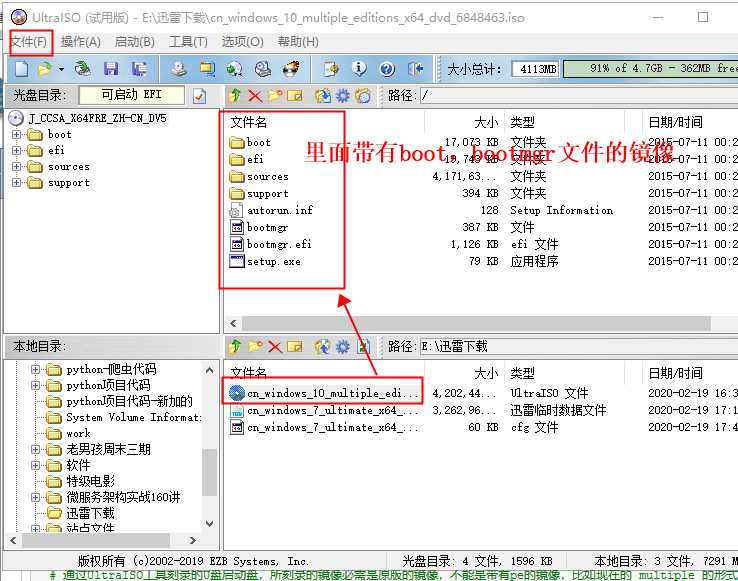The image size is (738, 581).
Task: Click New Folder icon in image toolbar
Action: [275, 96]
